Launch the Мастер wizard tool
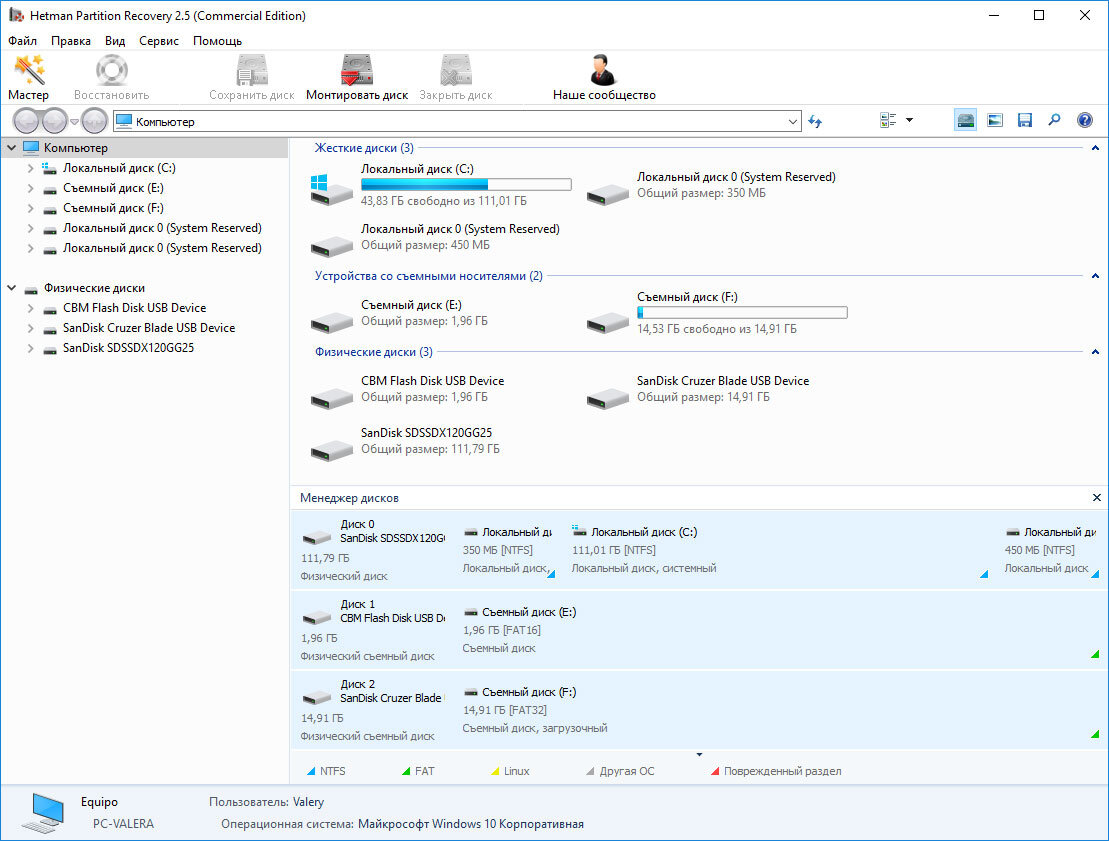This screenshot has height=841, width=1109. click(x=28, y=77)
